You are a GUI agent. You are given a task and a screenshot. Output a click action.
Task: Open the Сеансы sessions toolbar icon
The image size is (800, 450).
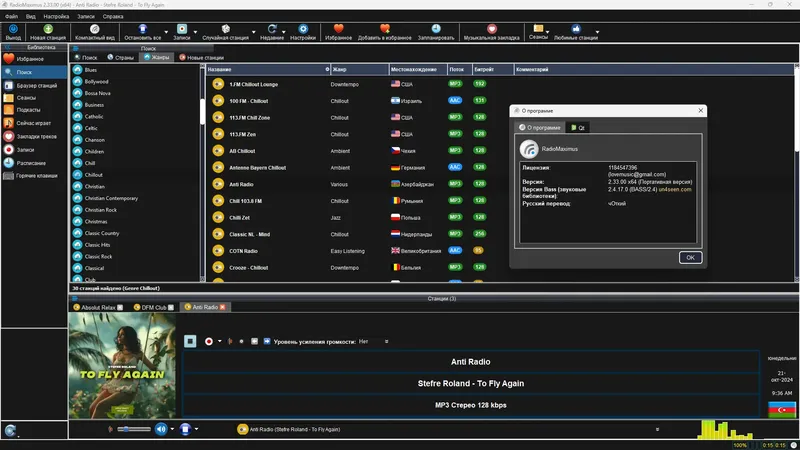click(538, 29)
